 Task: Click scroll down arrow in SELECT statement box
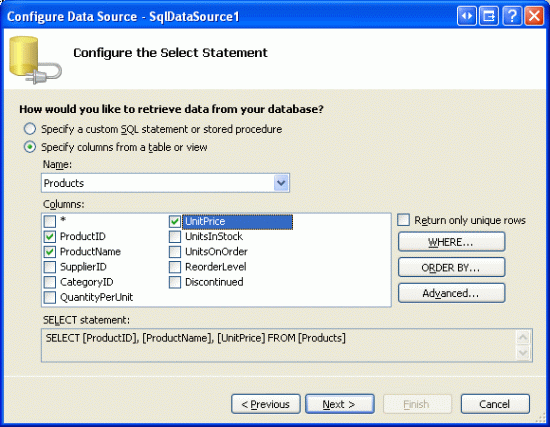point(523,352)
